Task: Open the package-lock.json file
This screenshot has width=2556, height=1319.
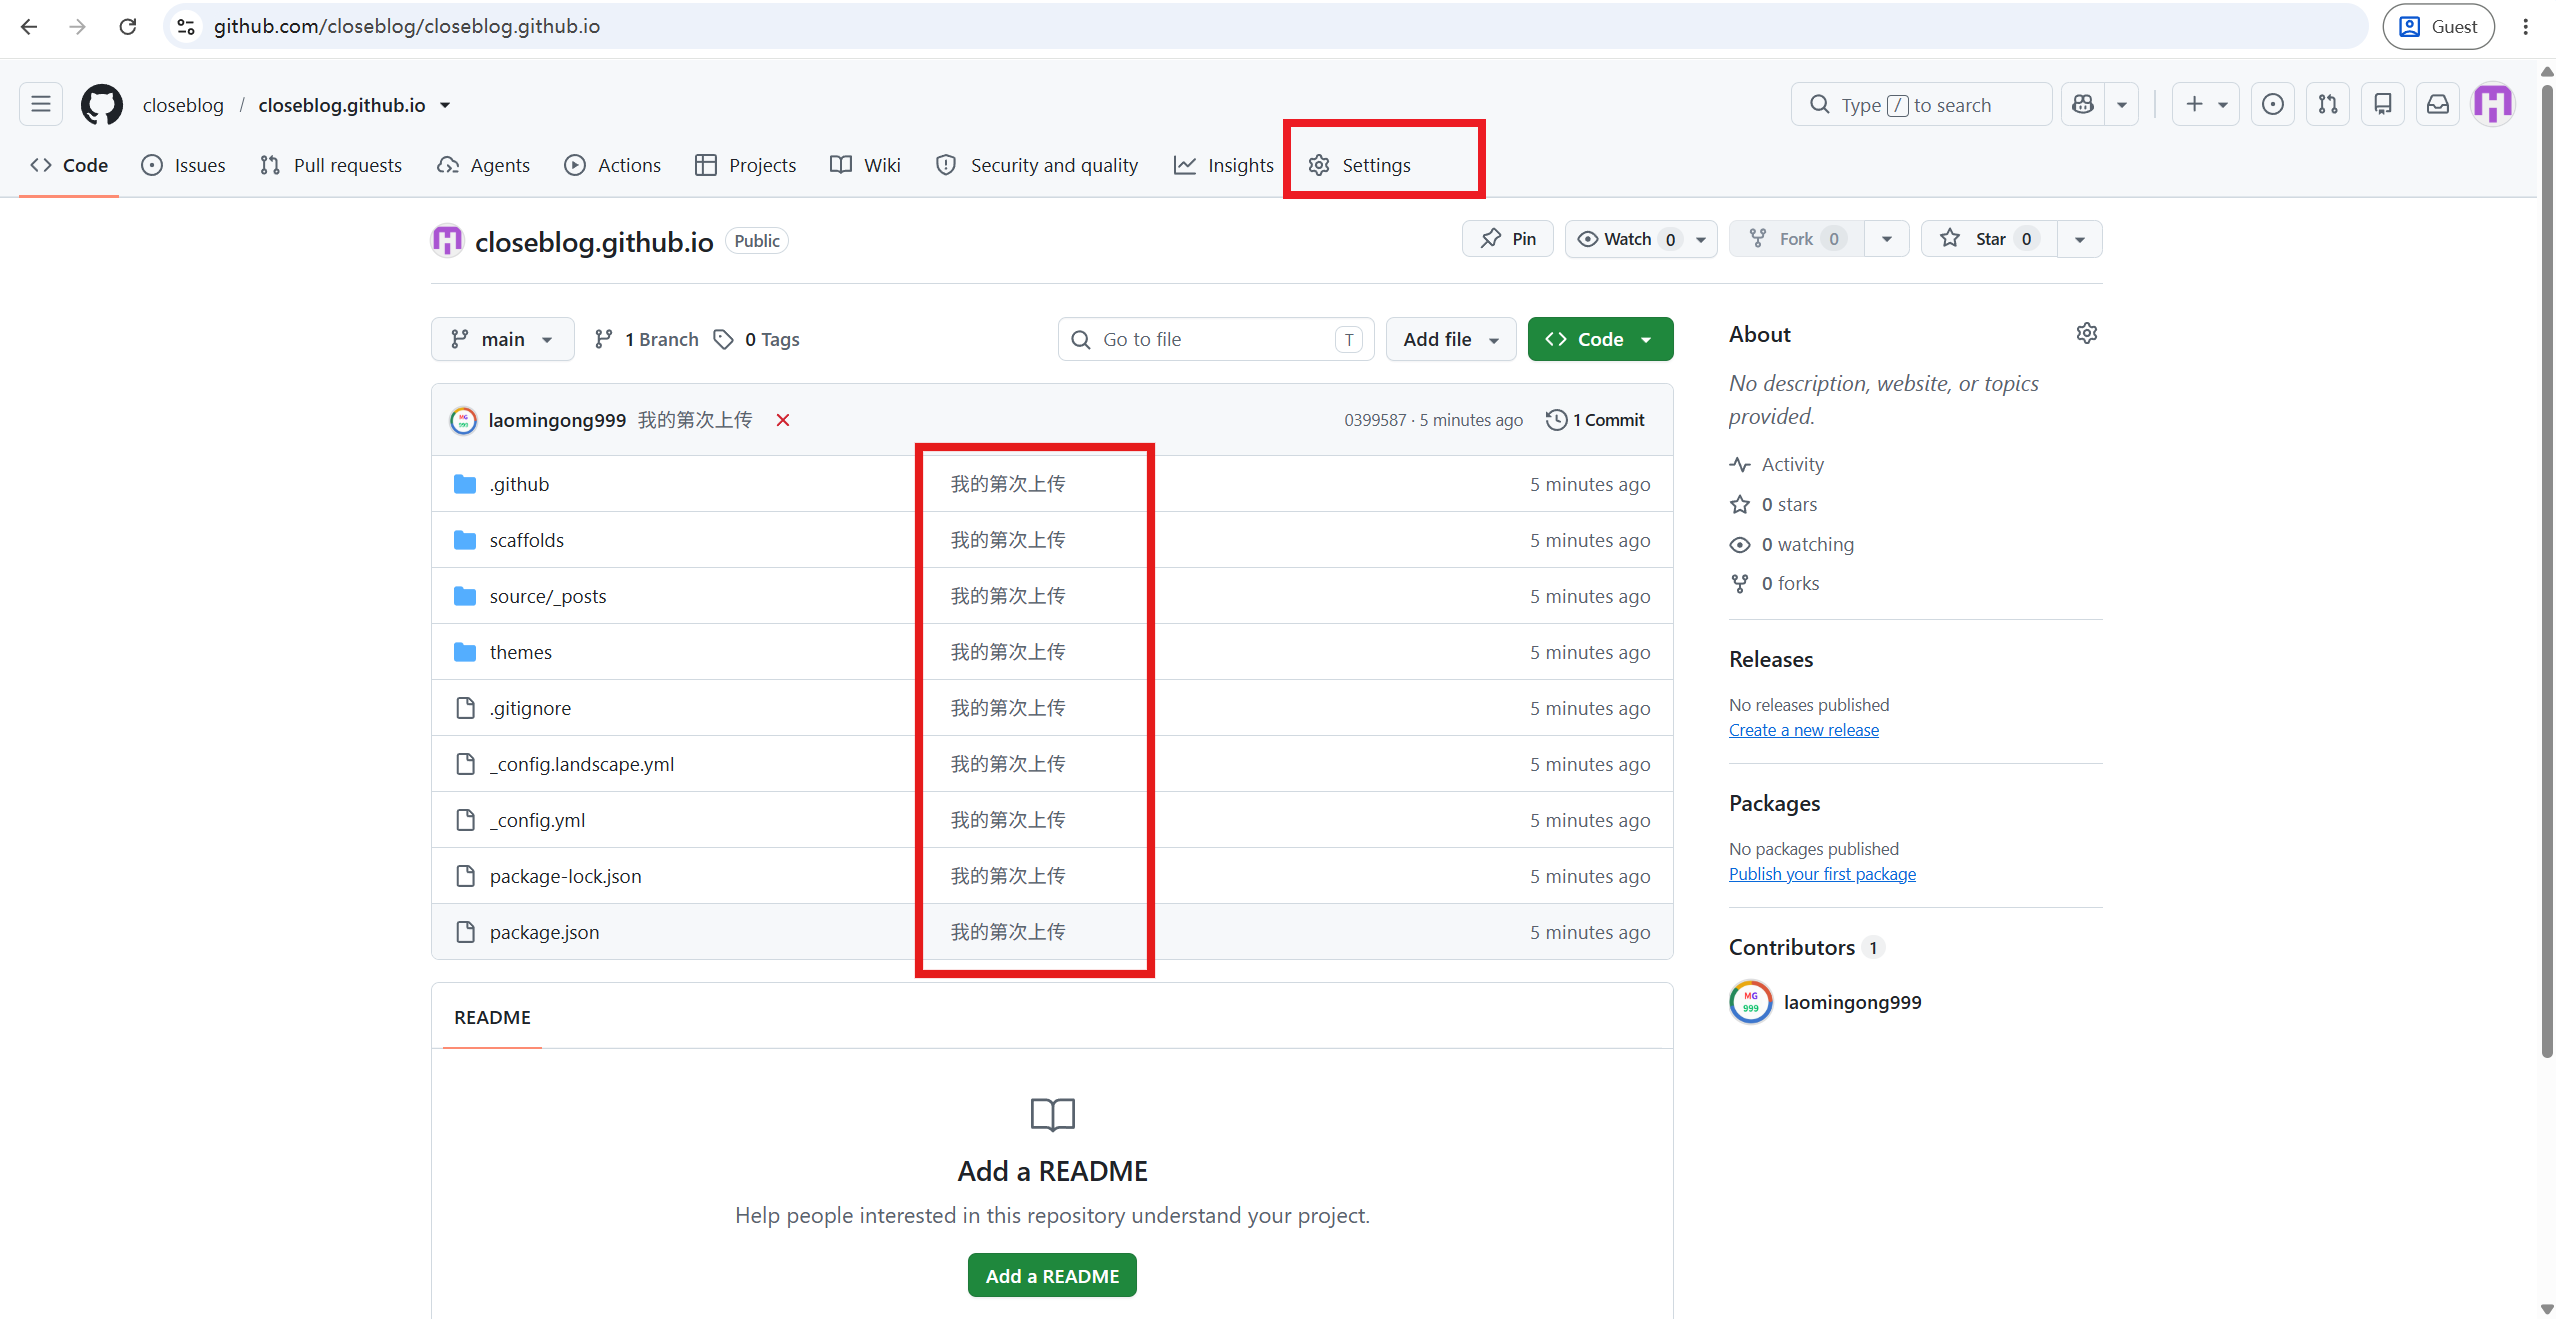Action: pos(566,876)
